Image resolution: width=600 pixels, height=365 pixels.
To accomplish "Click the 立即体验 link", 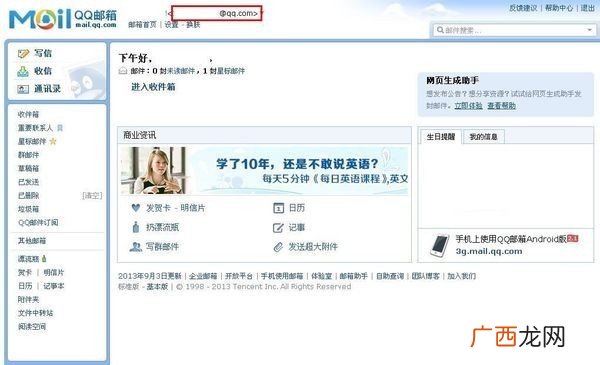I will point(468,106).
